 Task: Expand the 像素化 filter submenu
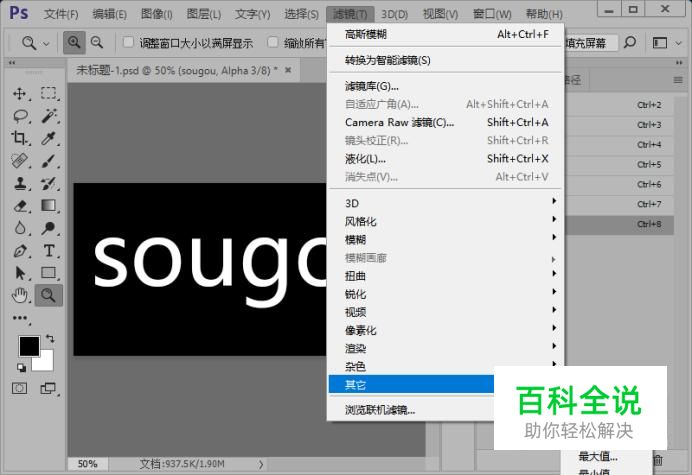pyautogui.click(x=446, y=330)
